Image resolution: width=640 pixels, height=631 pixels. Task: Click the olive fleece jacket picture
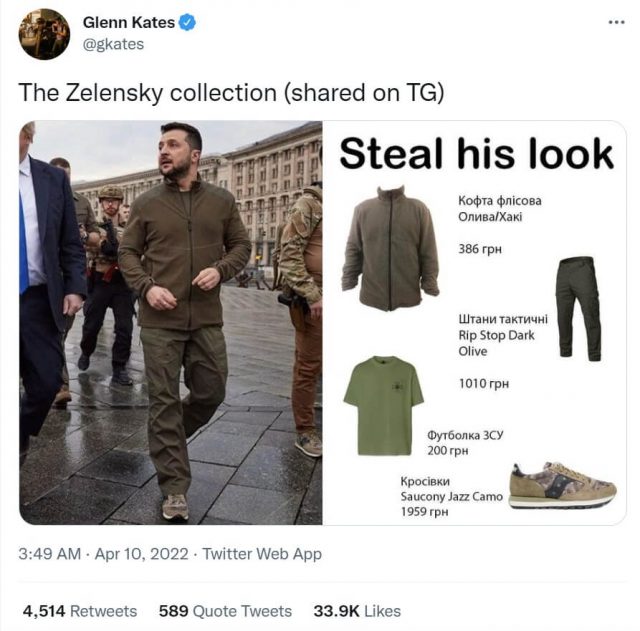(x=391, y=248)
